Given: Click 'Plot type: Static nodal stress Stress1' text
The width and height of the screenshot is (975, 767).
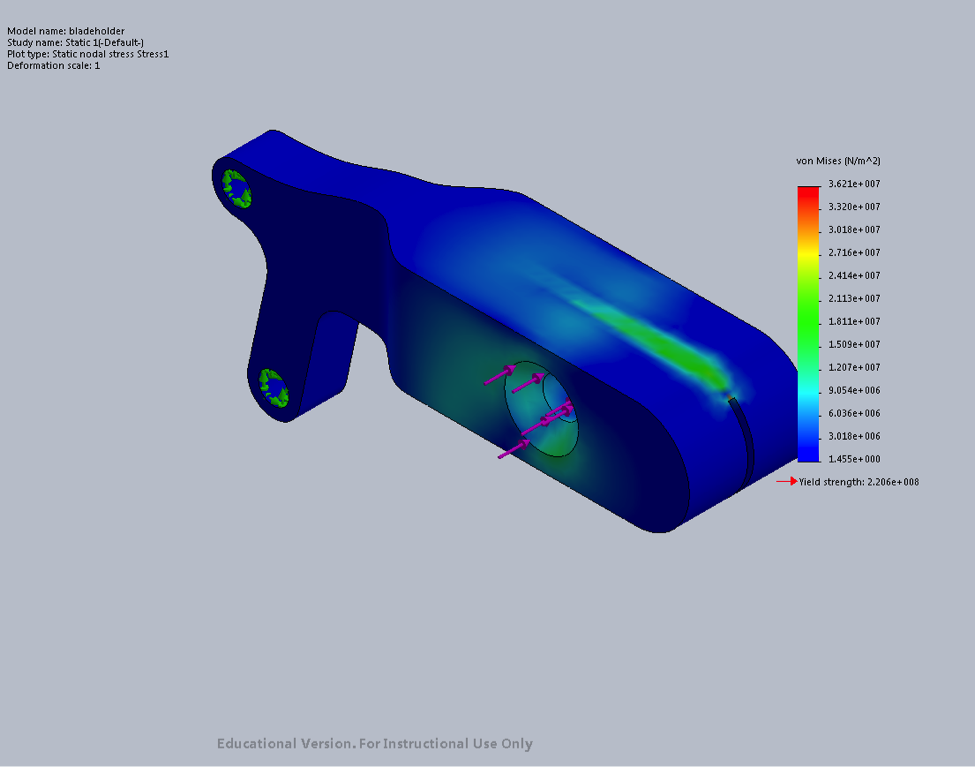Looking at the screenshot, I should pyautogui.click(x=88, y=54).
